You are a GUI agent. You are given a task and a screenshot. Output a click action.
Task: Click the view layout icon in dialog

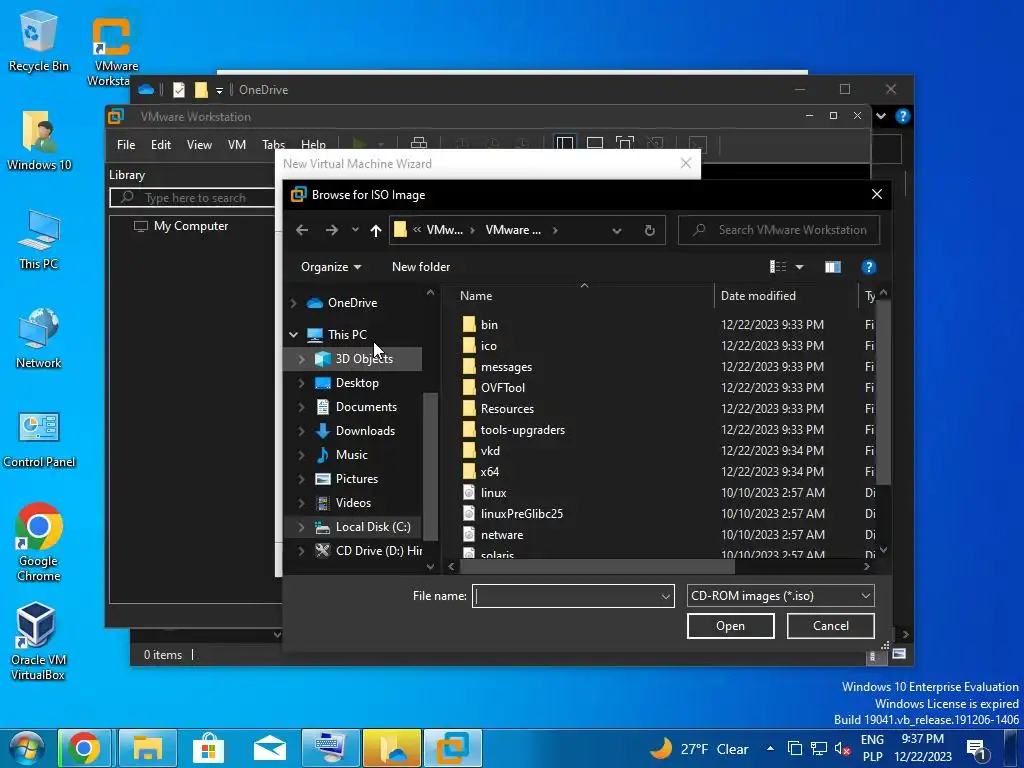pyautogui.click(x=778, y=266)
